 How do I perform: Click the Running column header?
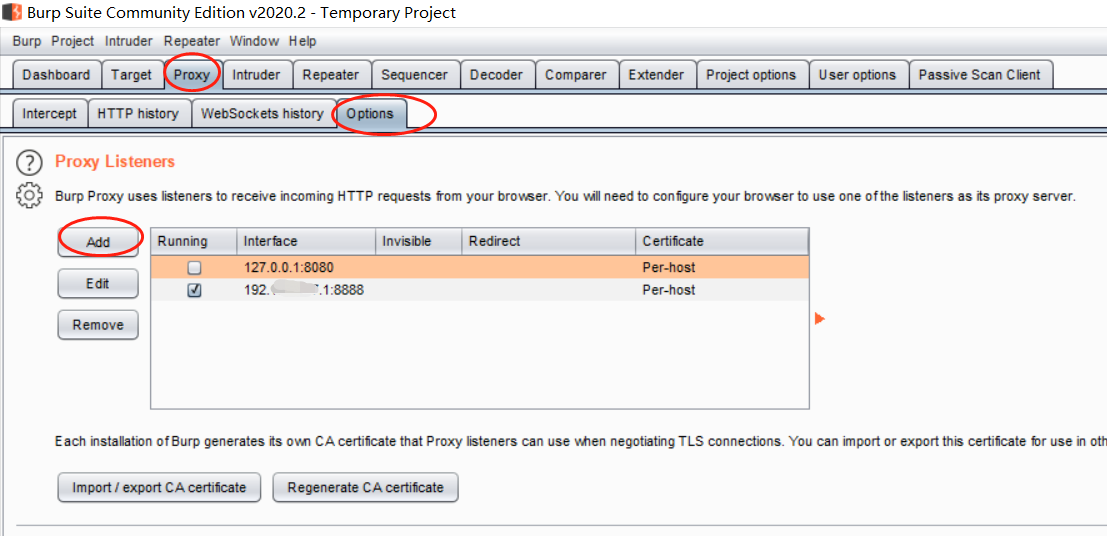(x=194, y=241)
